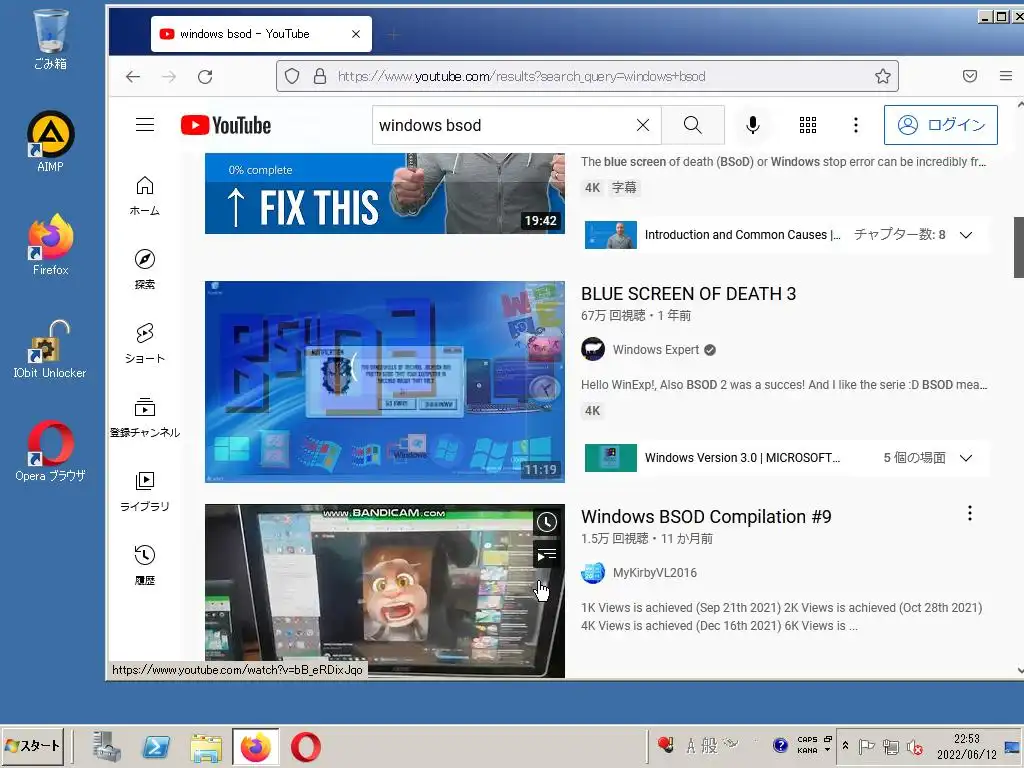The image size is (1024, 768).
Task: Click Watch Later clock on Compilation #9 thumbnail
Action: tap(547, 522)
